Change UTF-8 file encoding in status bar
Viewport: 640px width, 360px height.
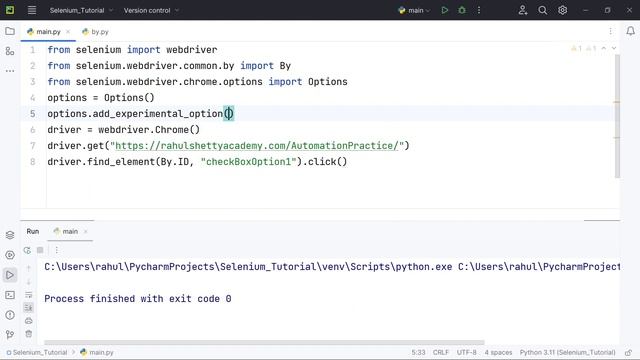(x=467, y=353)
